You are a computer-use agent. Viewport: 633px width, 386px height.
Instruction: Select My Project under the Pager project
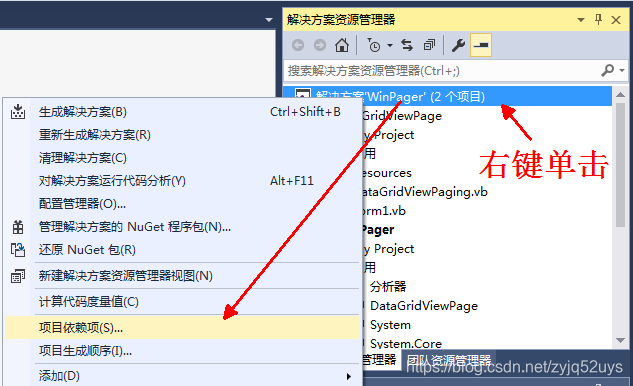(x=389, y=249)
